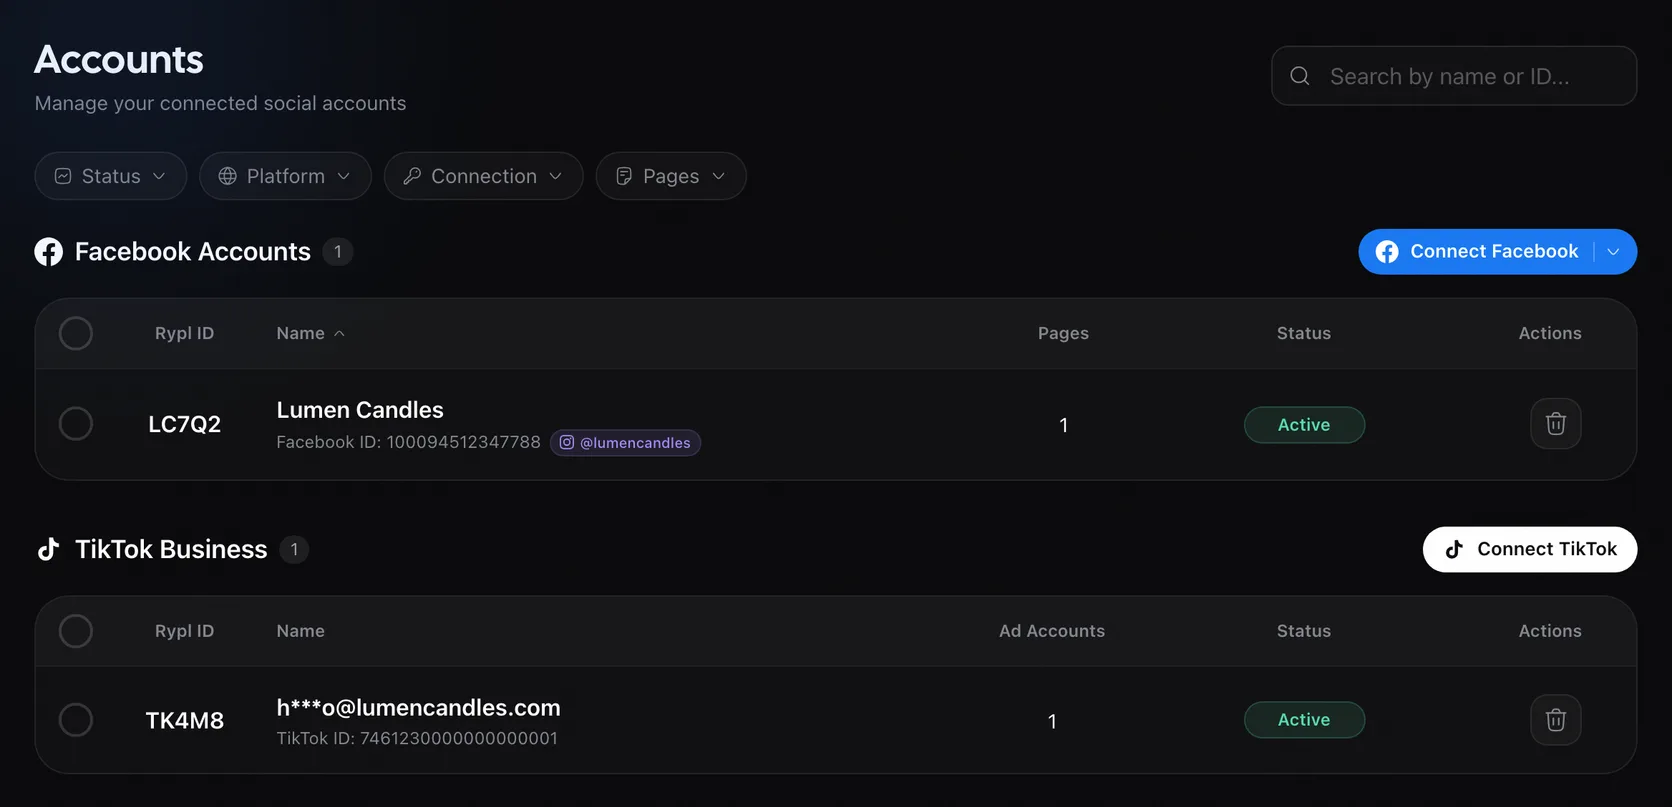
Task: Click Facebook ID 100094512347788 text
Action: pos(408,442)
